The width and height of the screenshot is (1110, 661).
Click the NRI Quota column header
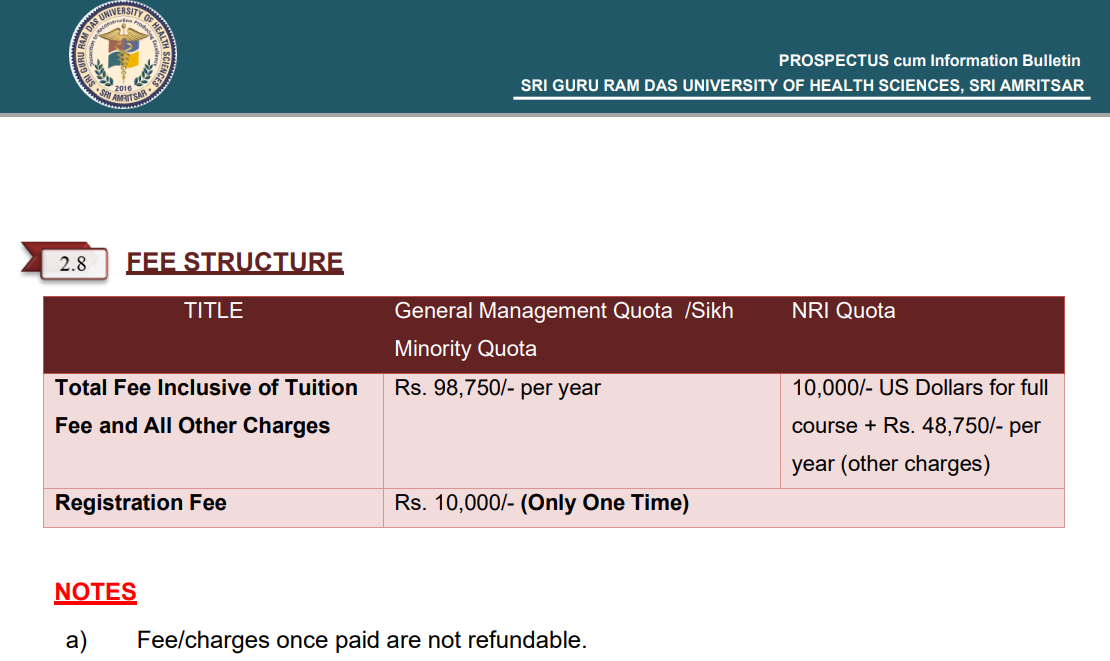(x=843, y=311)
